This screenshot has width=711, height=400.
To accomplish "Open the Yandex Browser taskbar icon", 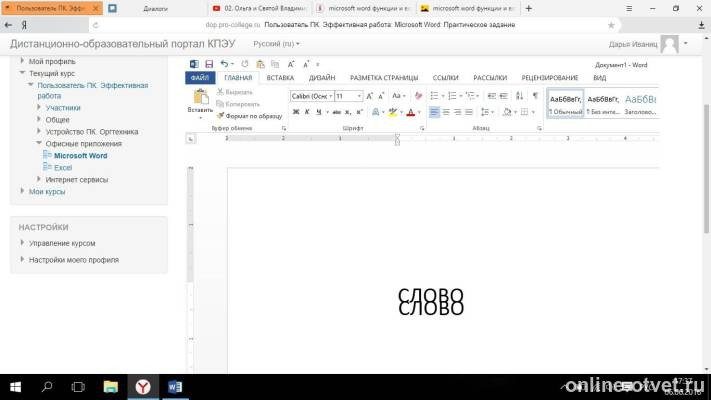I will coord(143,387).
